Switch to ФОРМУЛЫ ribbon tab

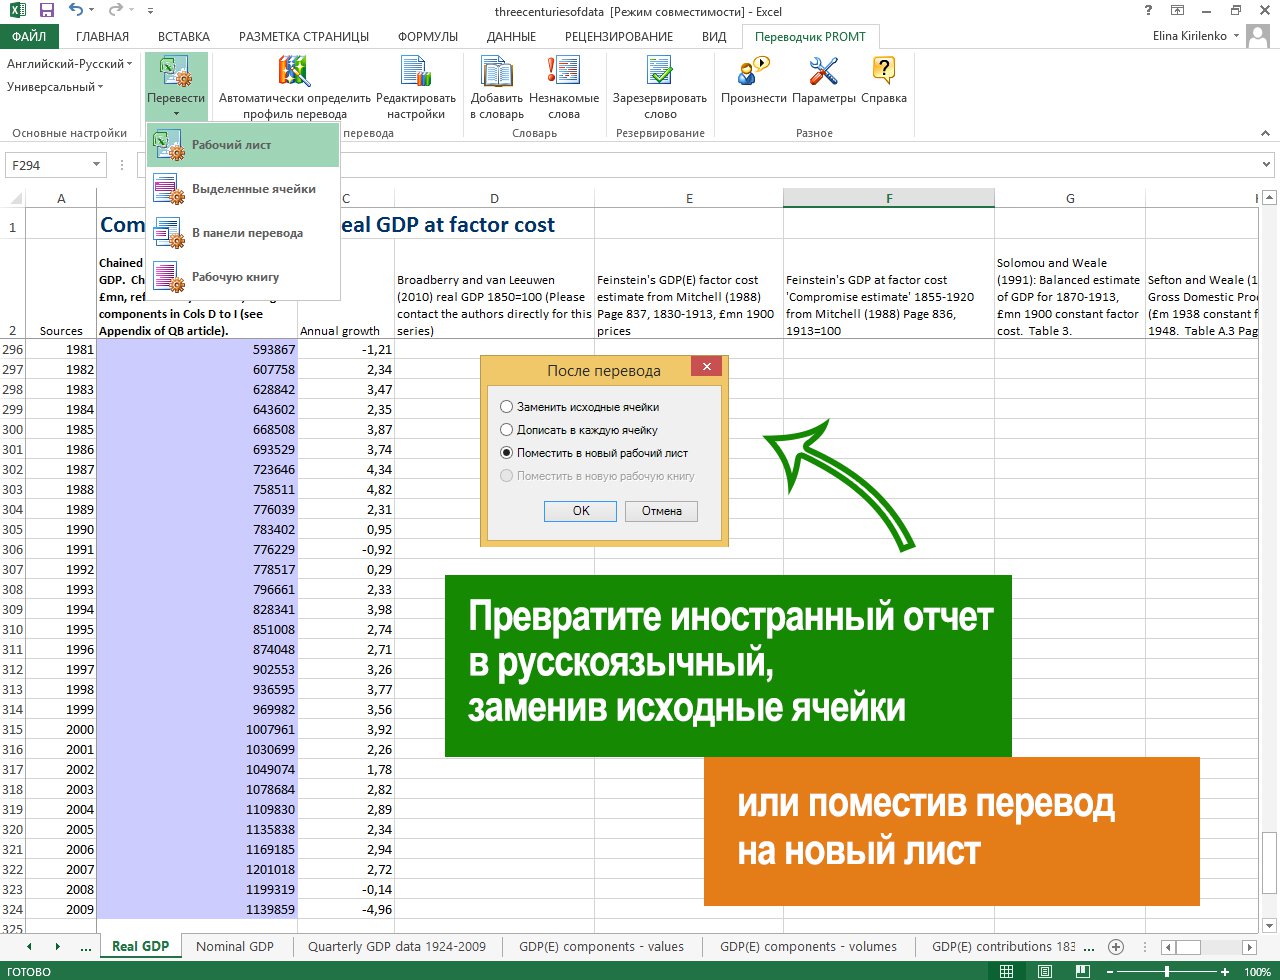click(428, 36)
